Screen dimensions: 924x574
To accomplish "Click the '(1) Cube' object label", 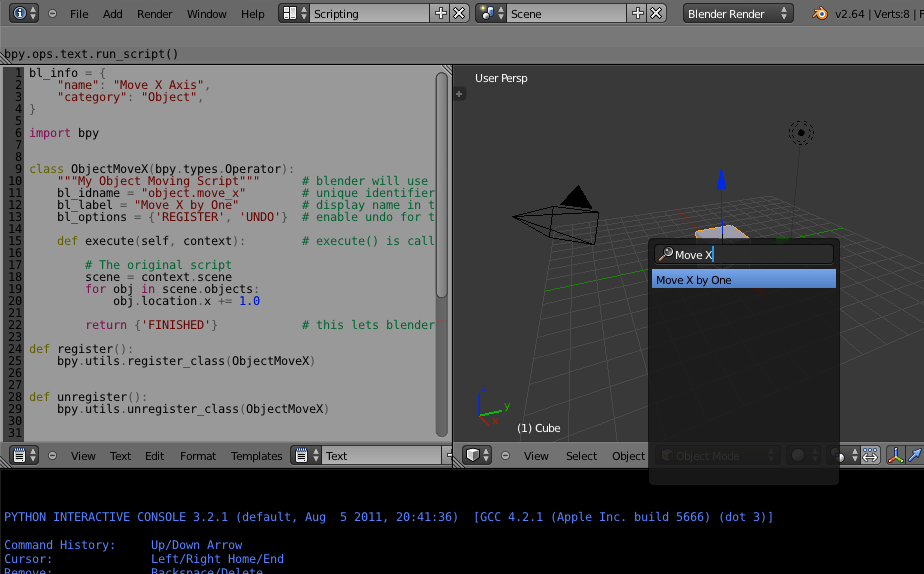I will [x=539, y=428].
